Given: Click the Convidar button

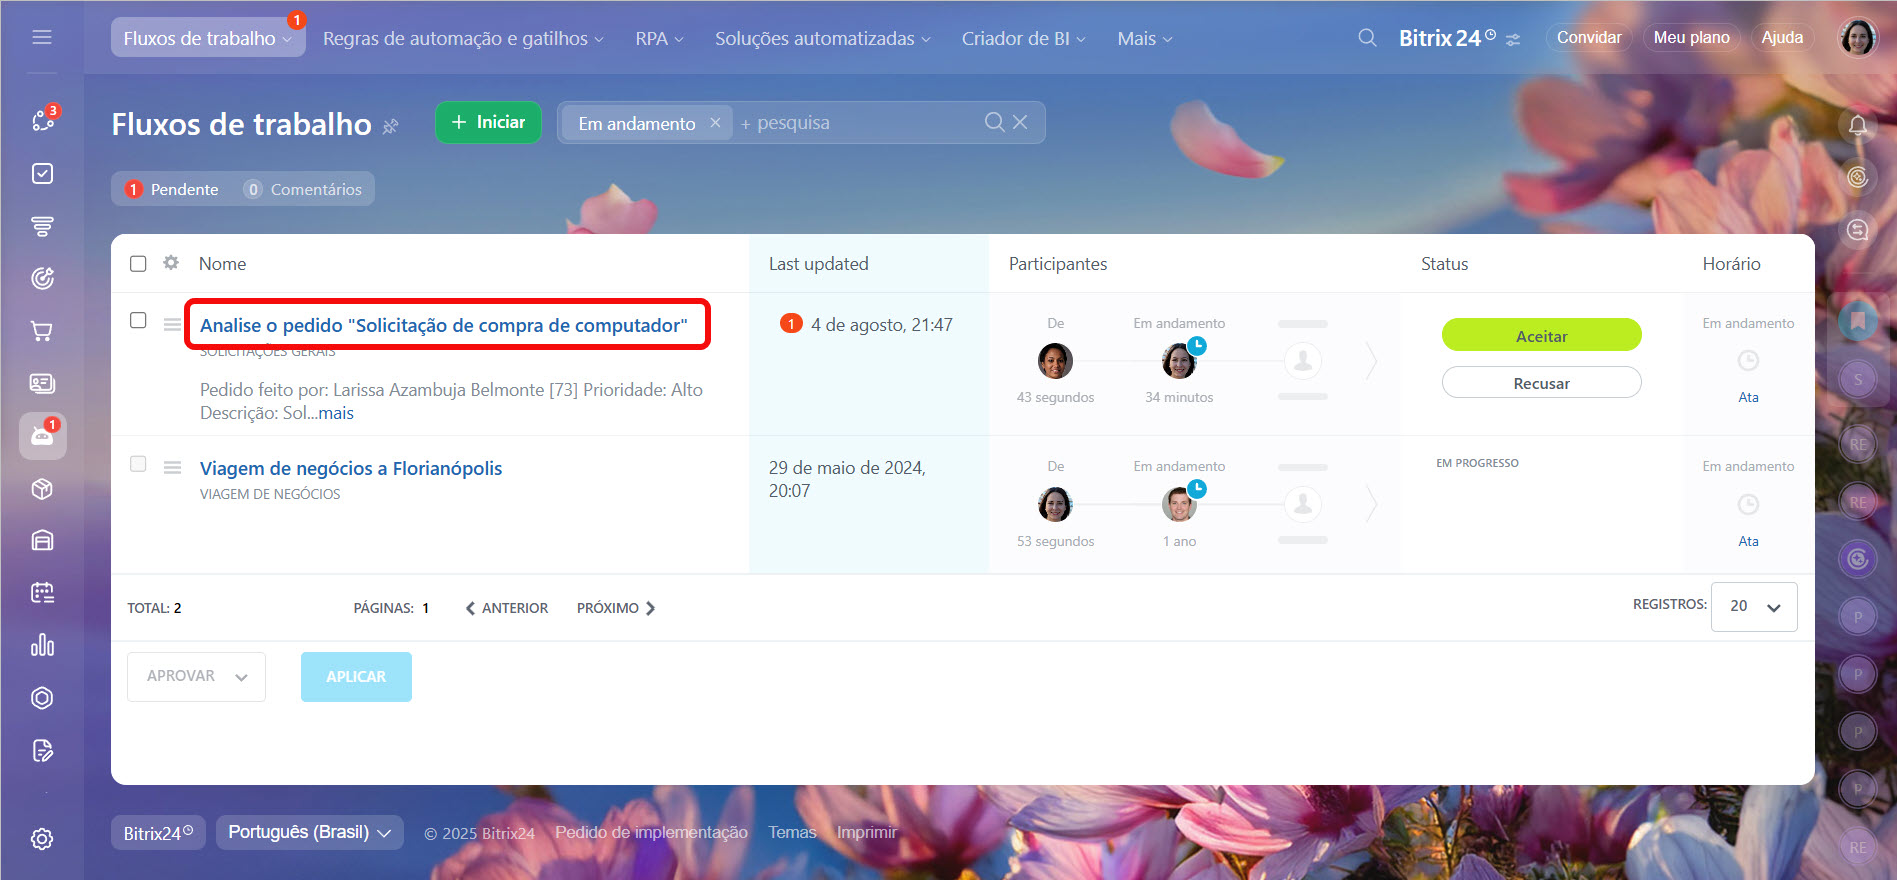Looking at the screenshot, I should click(1589, 38).
